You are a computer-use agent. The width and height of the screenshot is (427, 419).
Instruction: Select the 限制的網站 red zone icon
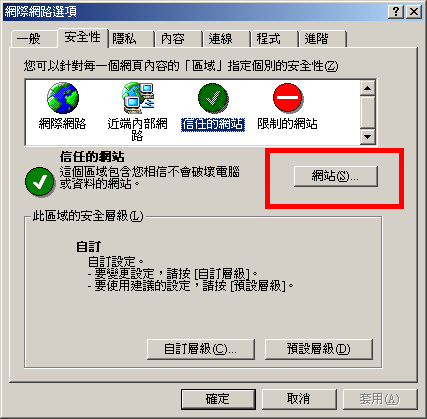(x=287, y=98)
